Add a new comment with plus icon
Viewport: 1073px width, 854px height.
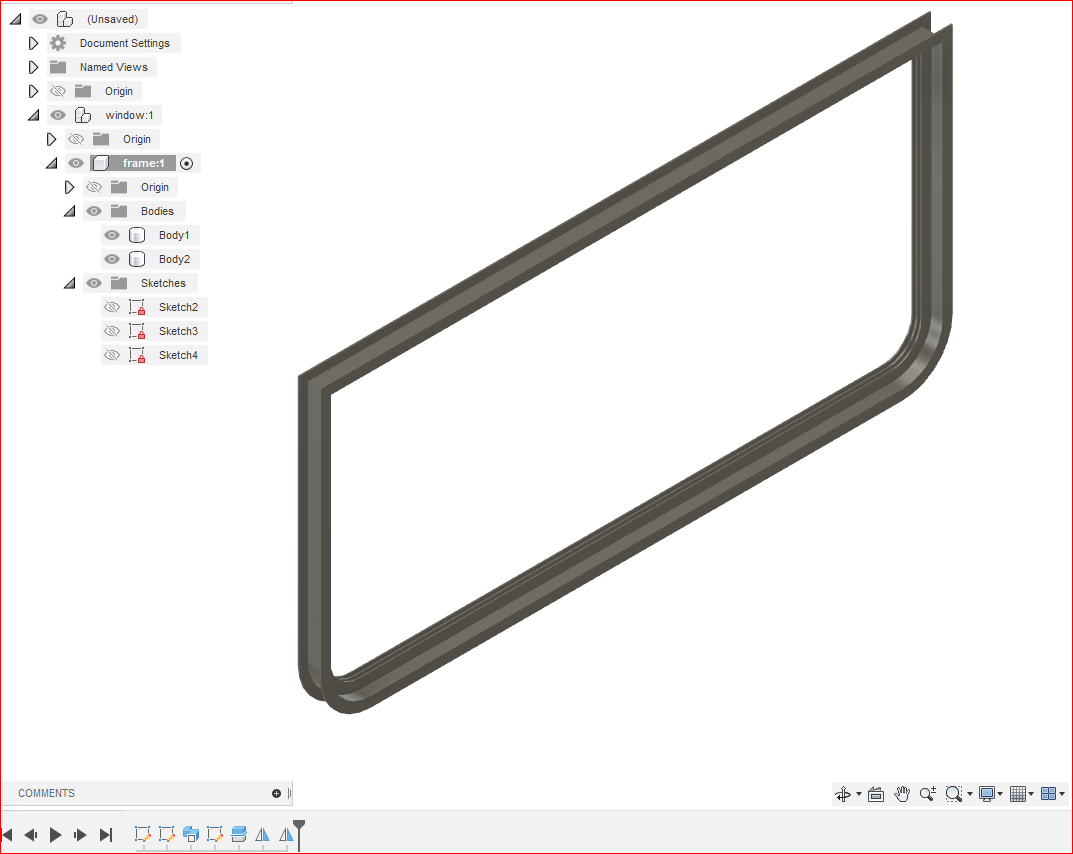(x=276, y=793)
